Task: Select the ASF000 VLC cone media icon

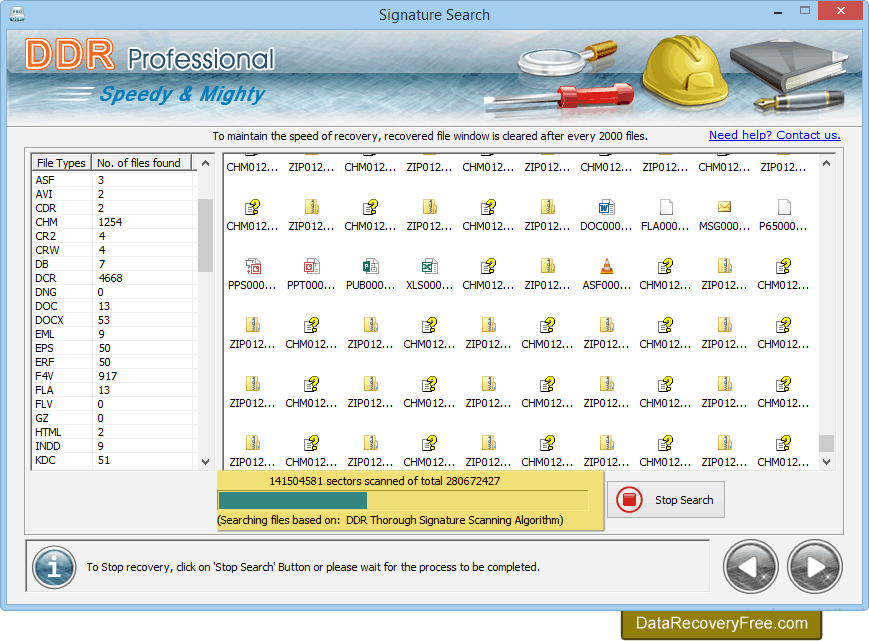Action: 606,266
